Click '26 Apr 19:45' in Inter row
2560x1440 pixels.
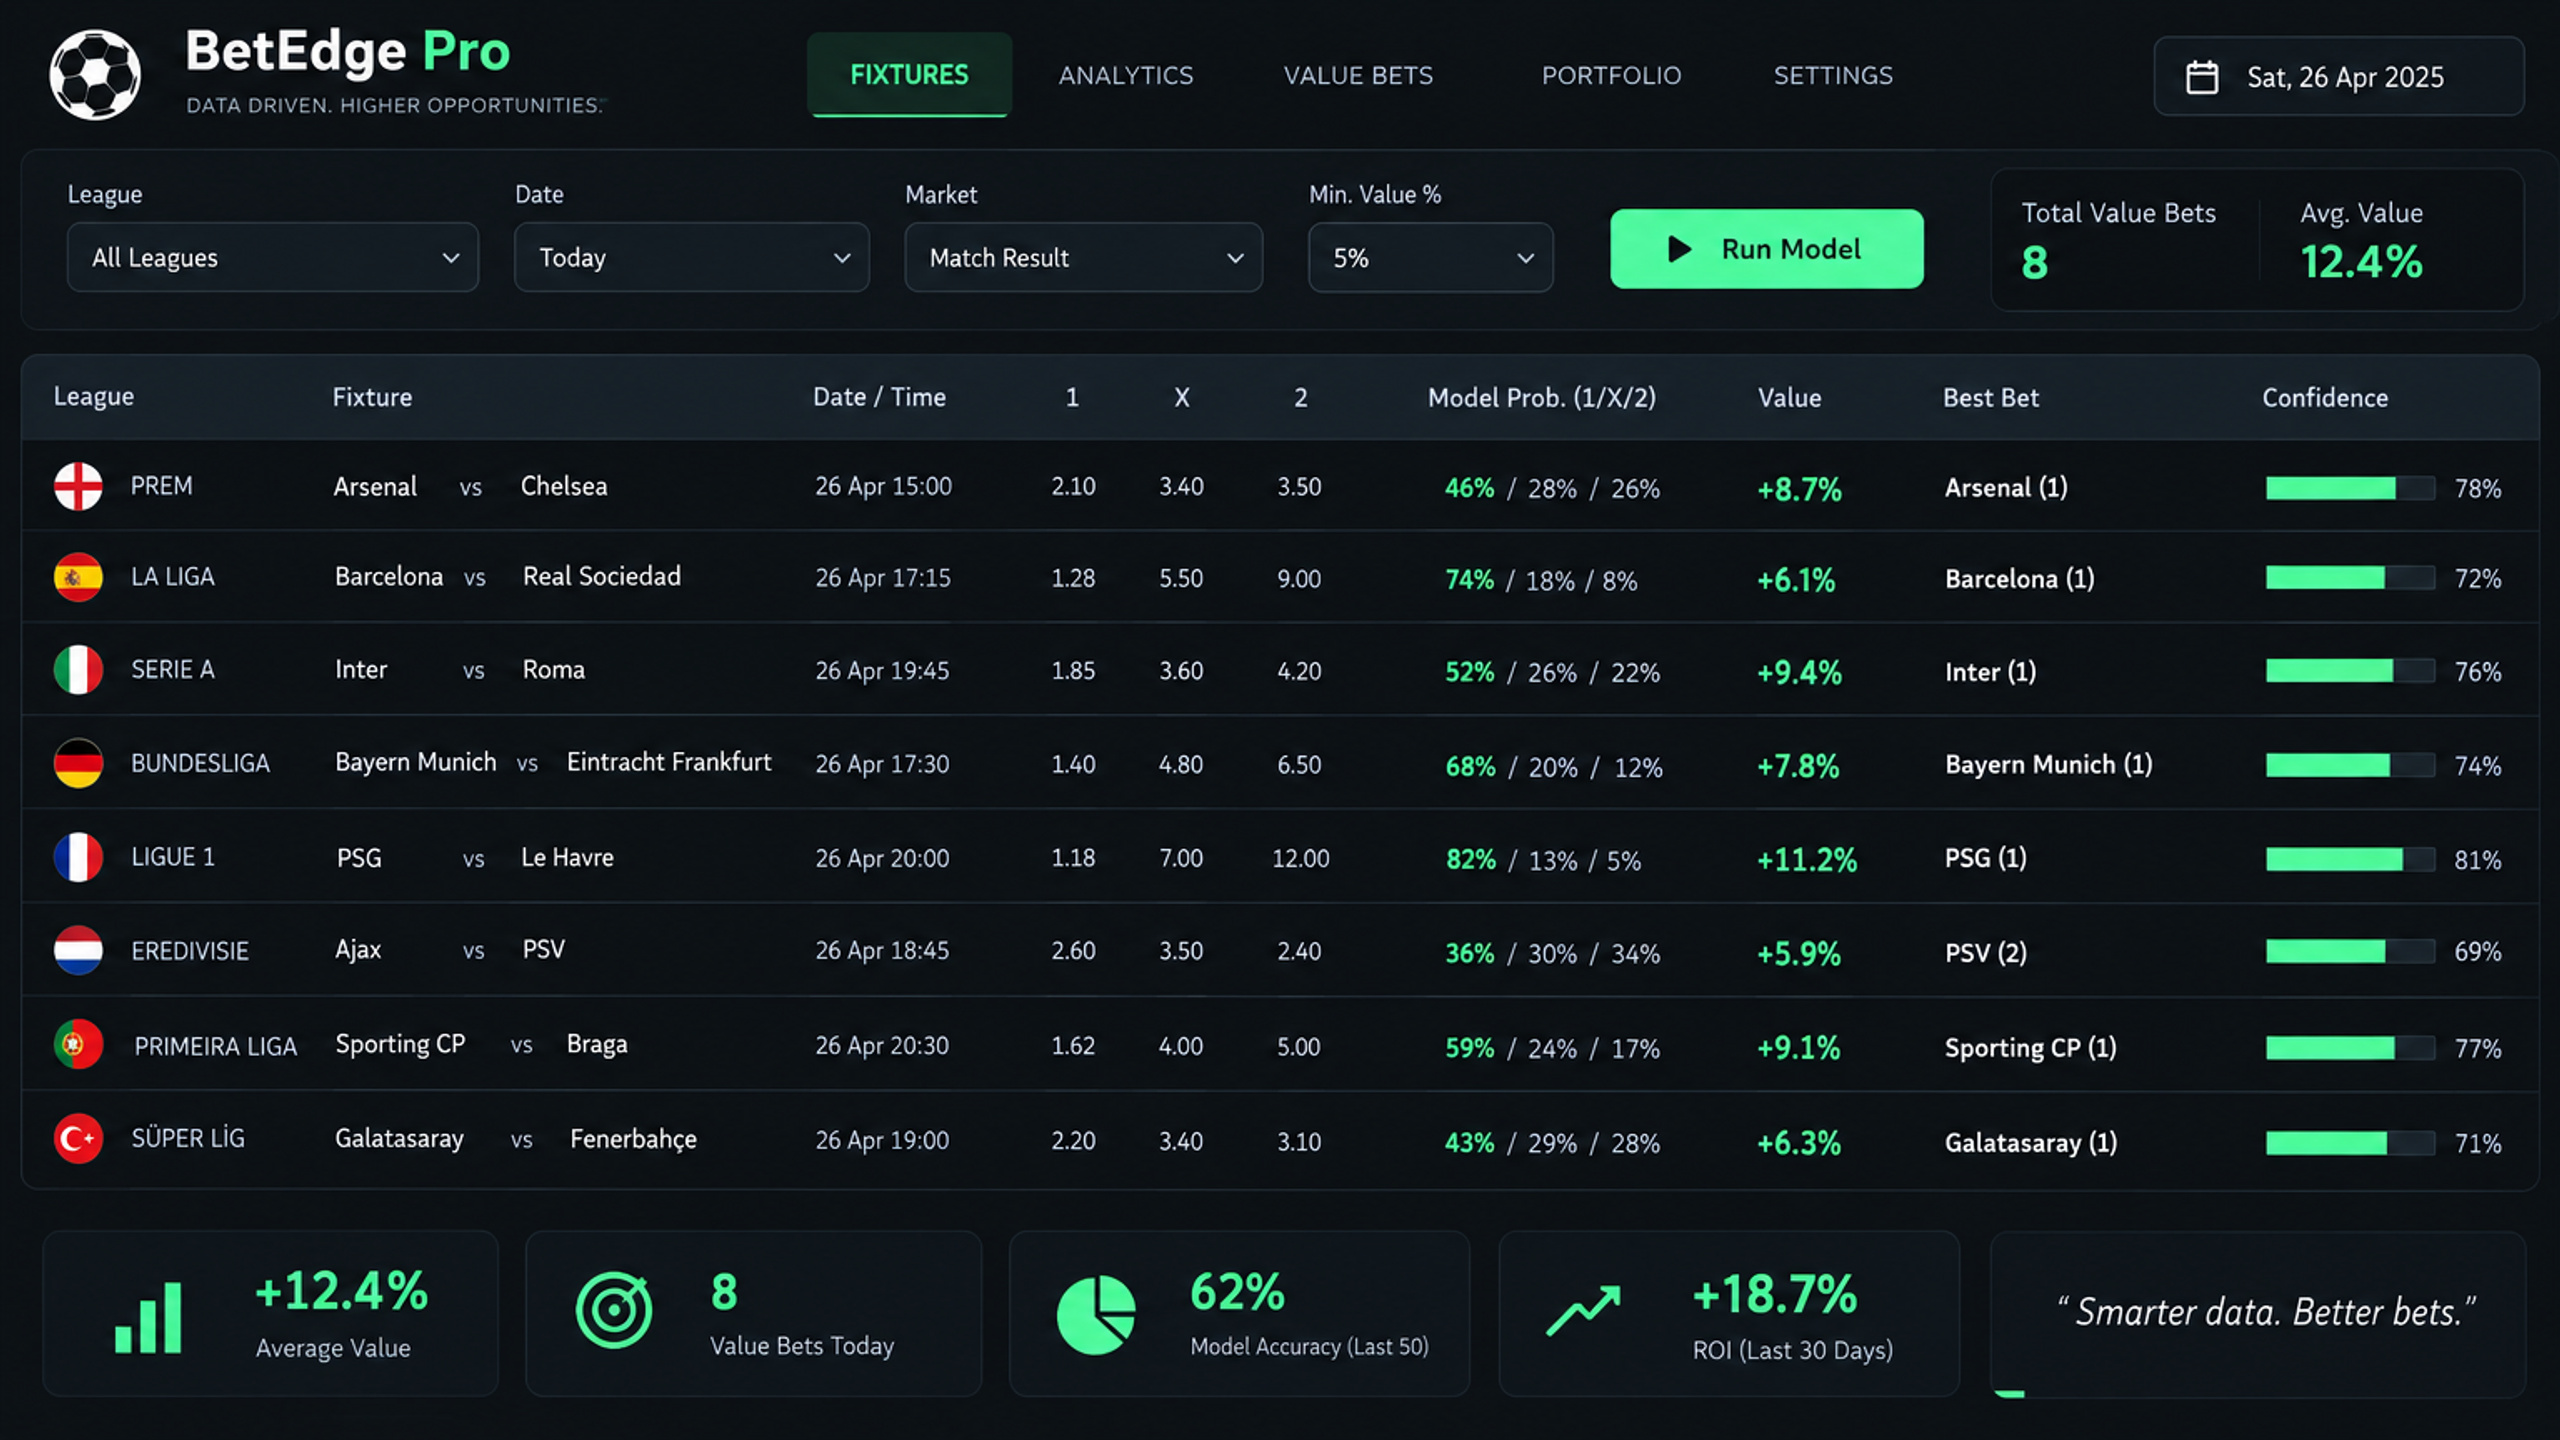click(882, 670)
